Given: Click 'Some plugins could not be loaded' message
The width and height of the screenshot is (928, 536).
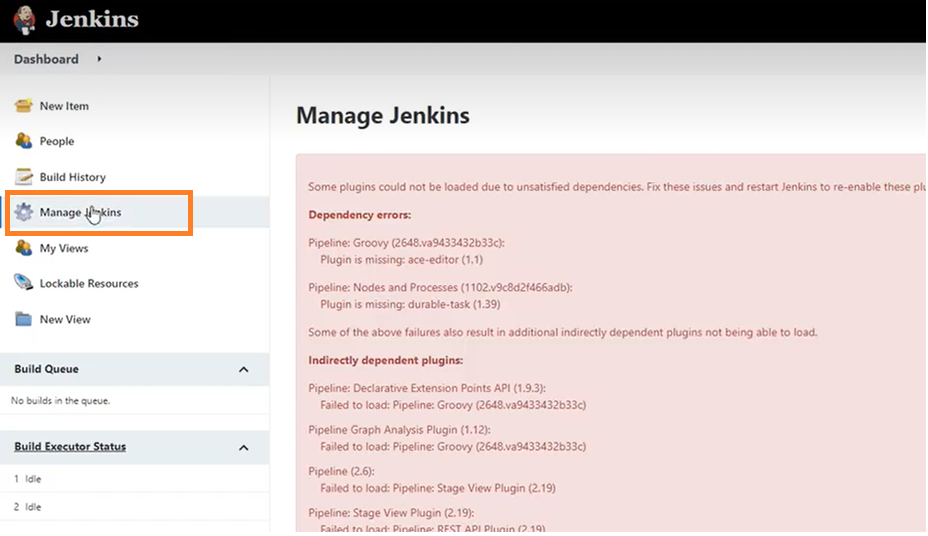Looking at the screenshot, I should click(x=616, y=187).
